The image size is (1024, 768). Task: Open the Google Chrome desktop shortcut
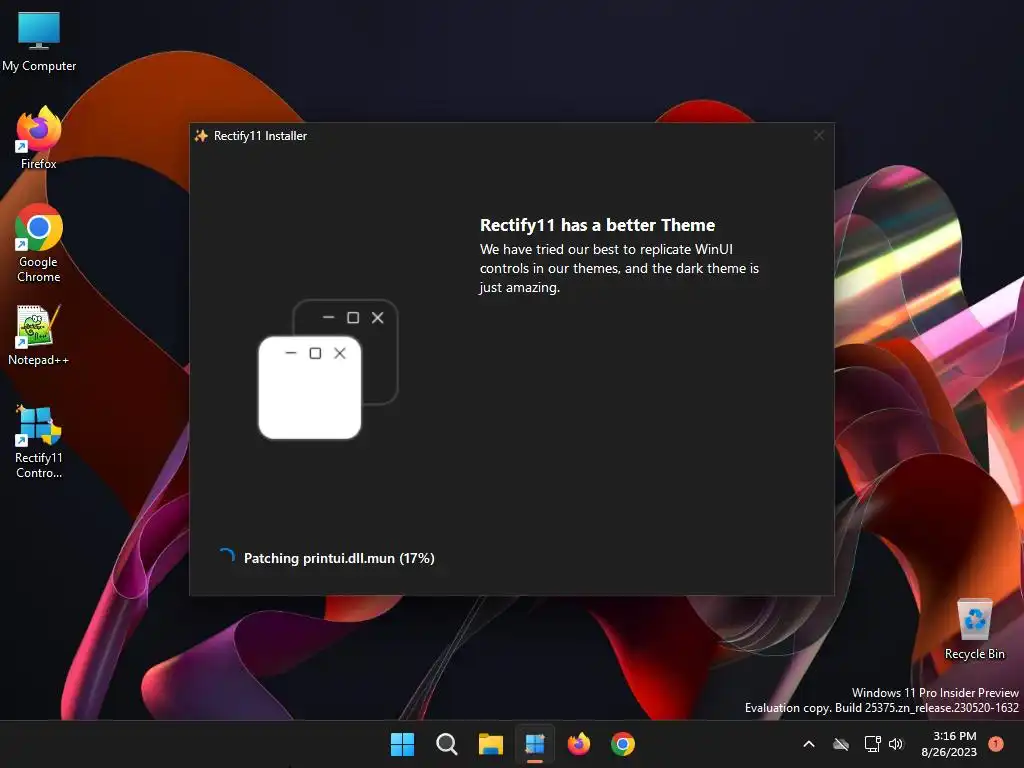(x=39, y=243)
